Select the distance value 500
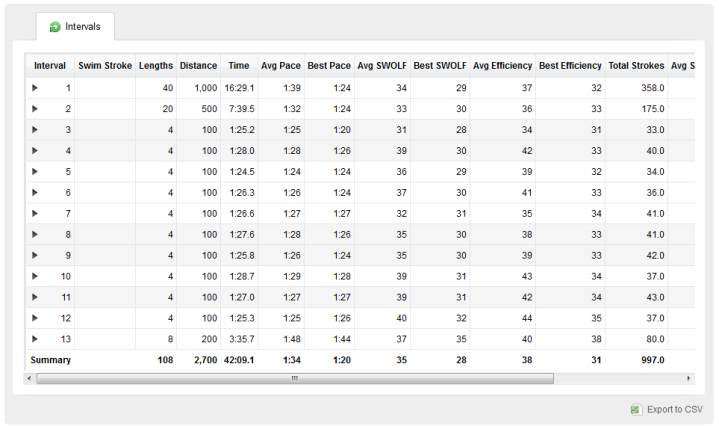This screenshot has width=719, height=426. pyautogui.click(x=209, y=109)
